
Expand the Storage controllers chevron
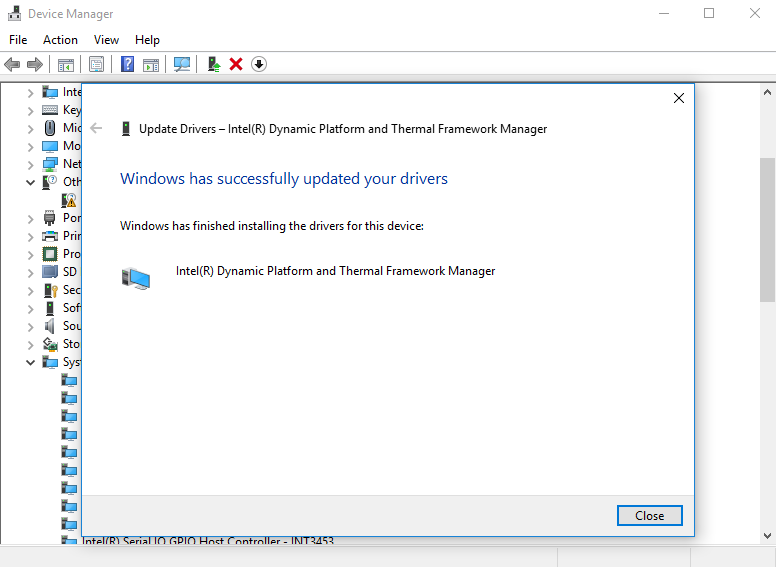(x=31, y=345)
